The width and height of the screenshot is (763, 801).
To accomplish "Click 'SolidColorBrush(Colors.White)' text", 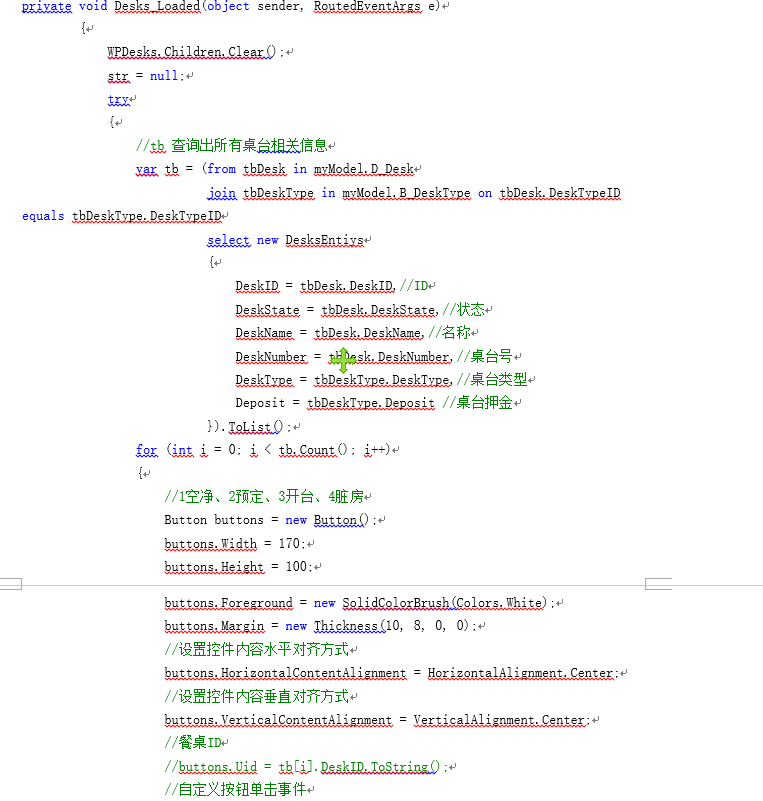I will point(444,603).
